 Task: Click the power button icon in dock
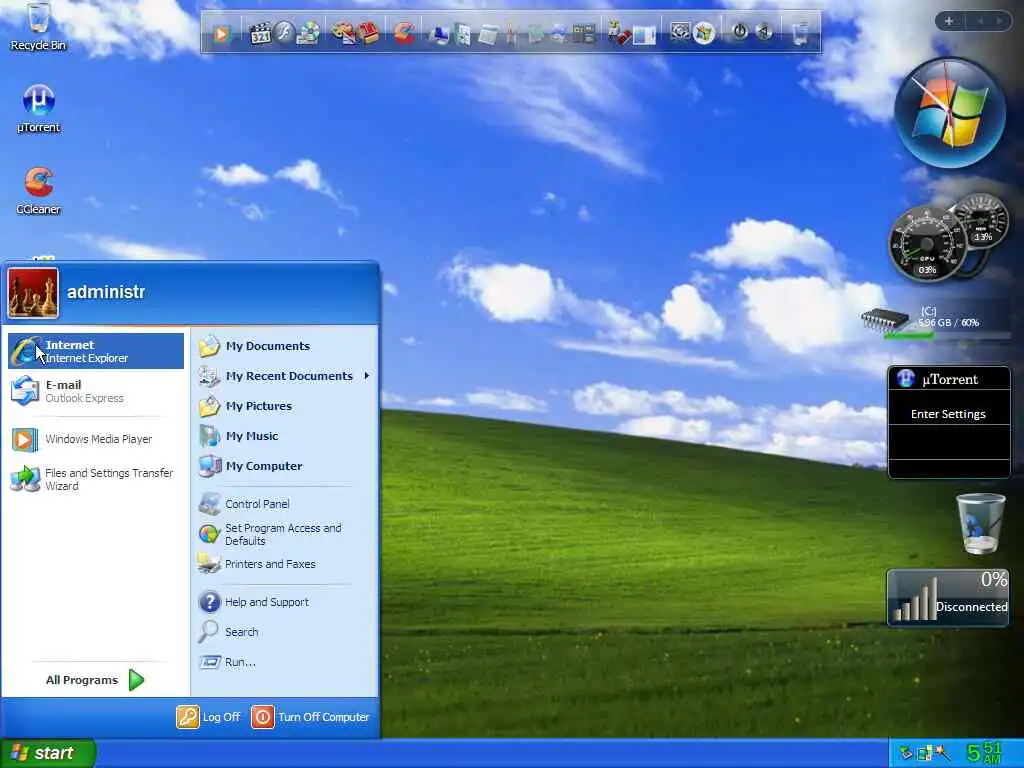739,31
